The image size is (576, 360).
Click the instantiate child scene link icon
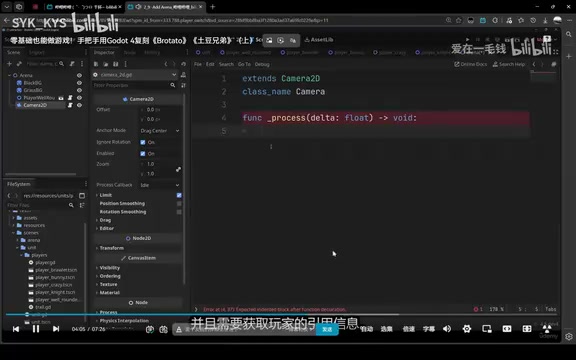[x=19, y=64]
